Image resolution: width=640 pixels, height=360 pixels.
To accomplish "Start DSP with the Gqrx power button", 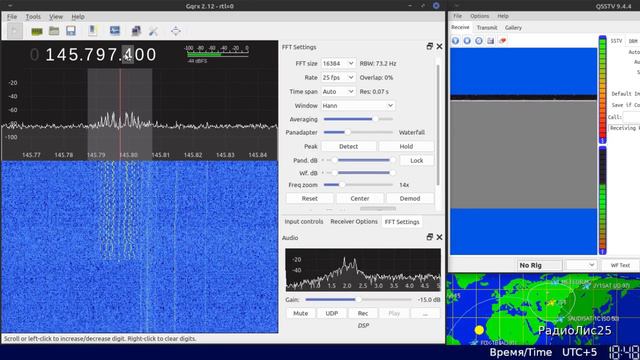I will (14, 31).
